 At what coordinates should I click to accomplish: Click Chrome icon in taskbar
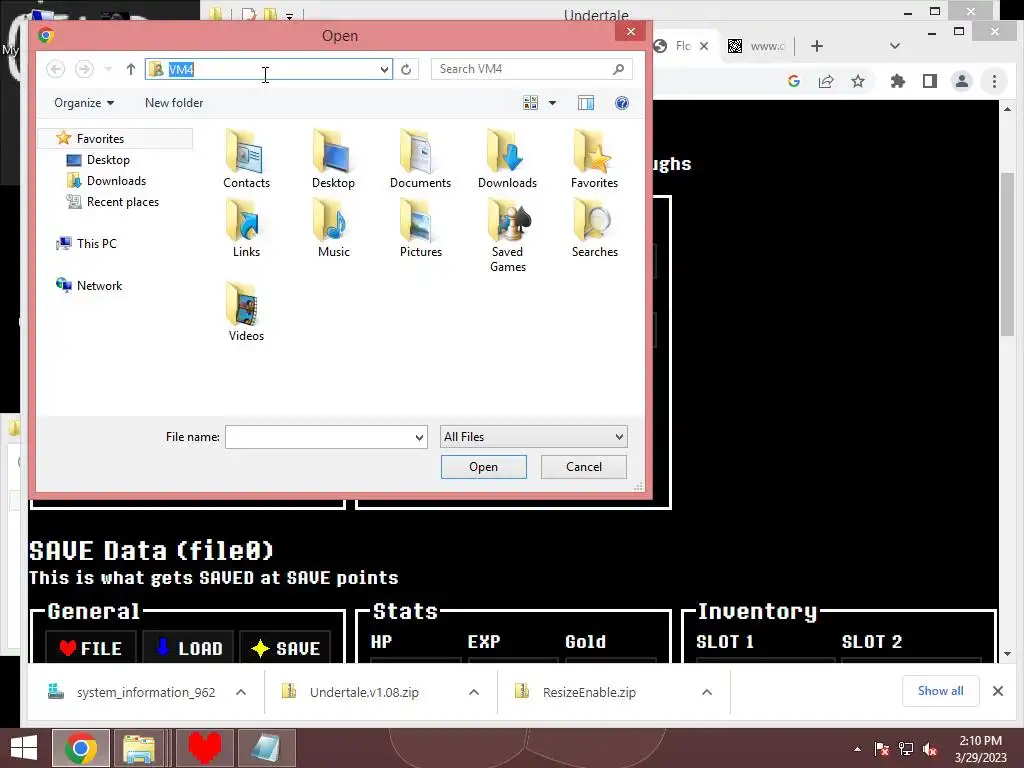(x=81, y=748)
